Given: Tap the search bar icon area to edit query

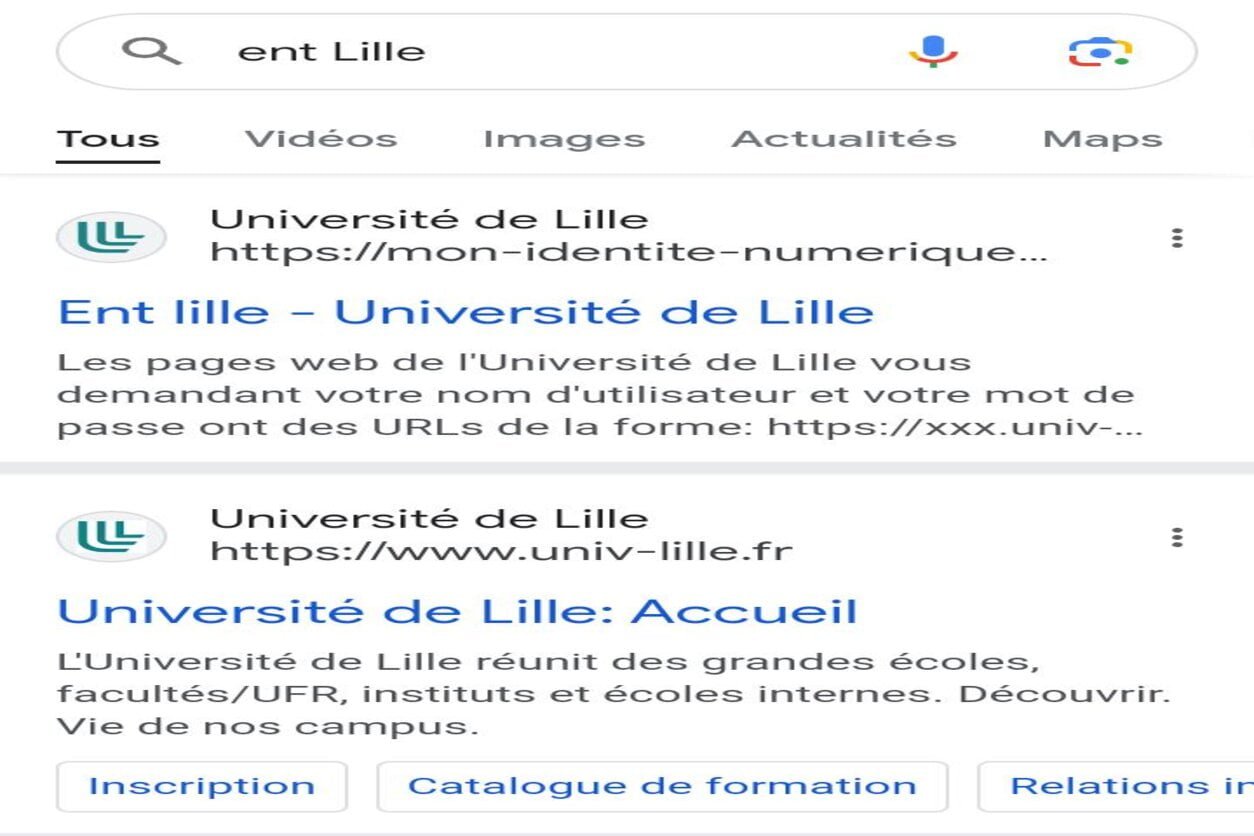Looking at the screenshot, I should pos(153,50).
